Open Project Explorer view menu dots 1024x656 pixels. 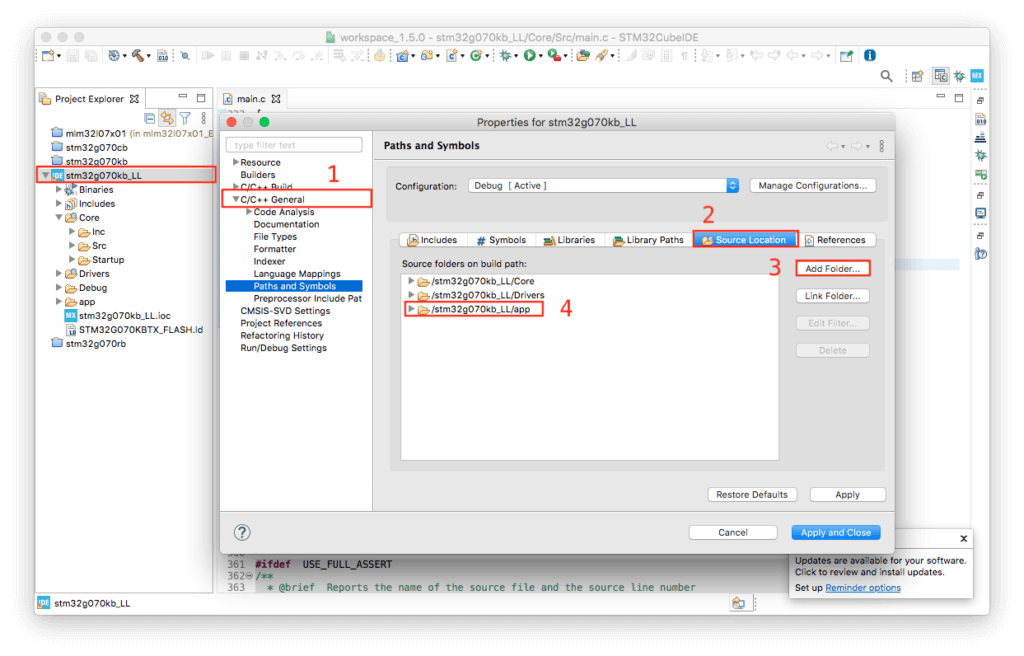(204, 118)
